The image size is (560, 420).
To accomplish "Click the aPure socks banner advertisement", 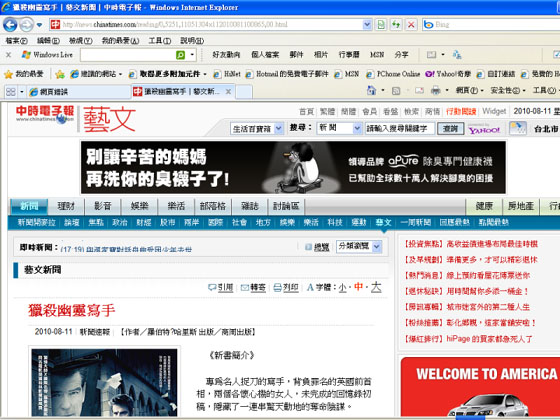I will (x=293, y=168).
